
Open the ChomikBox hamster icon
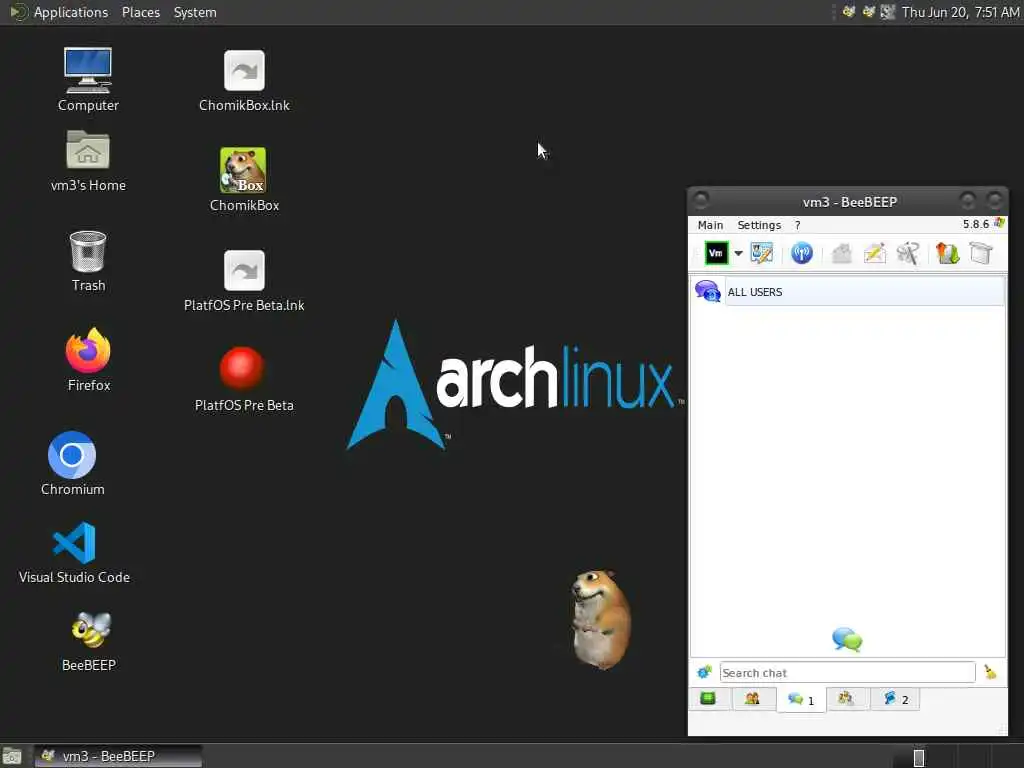(244, 179)
